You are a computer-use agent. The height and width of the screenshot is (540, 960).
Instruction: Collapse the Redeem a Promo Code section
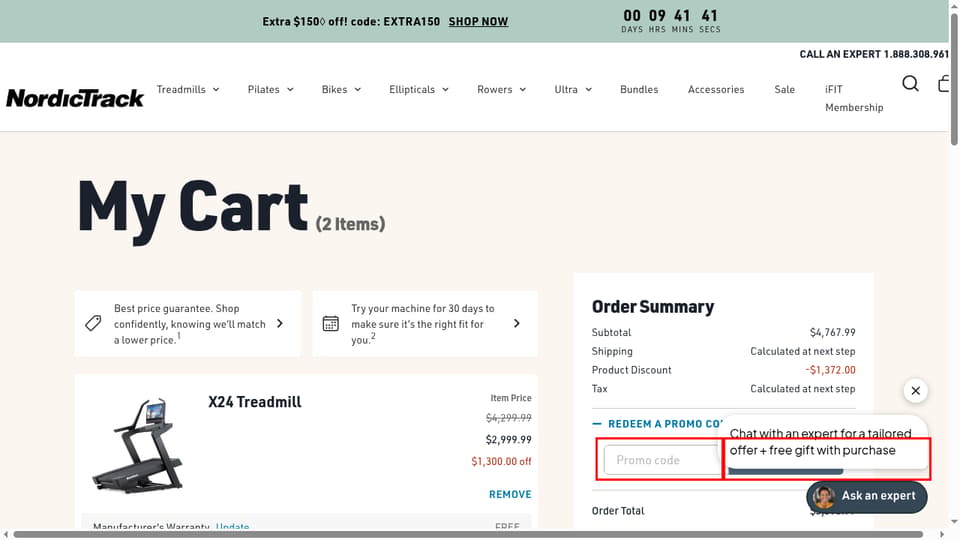coord(658,424)
